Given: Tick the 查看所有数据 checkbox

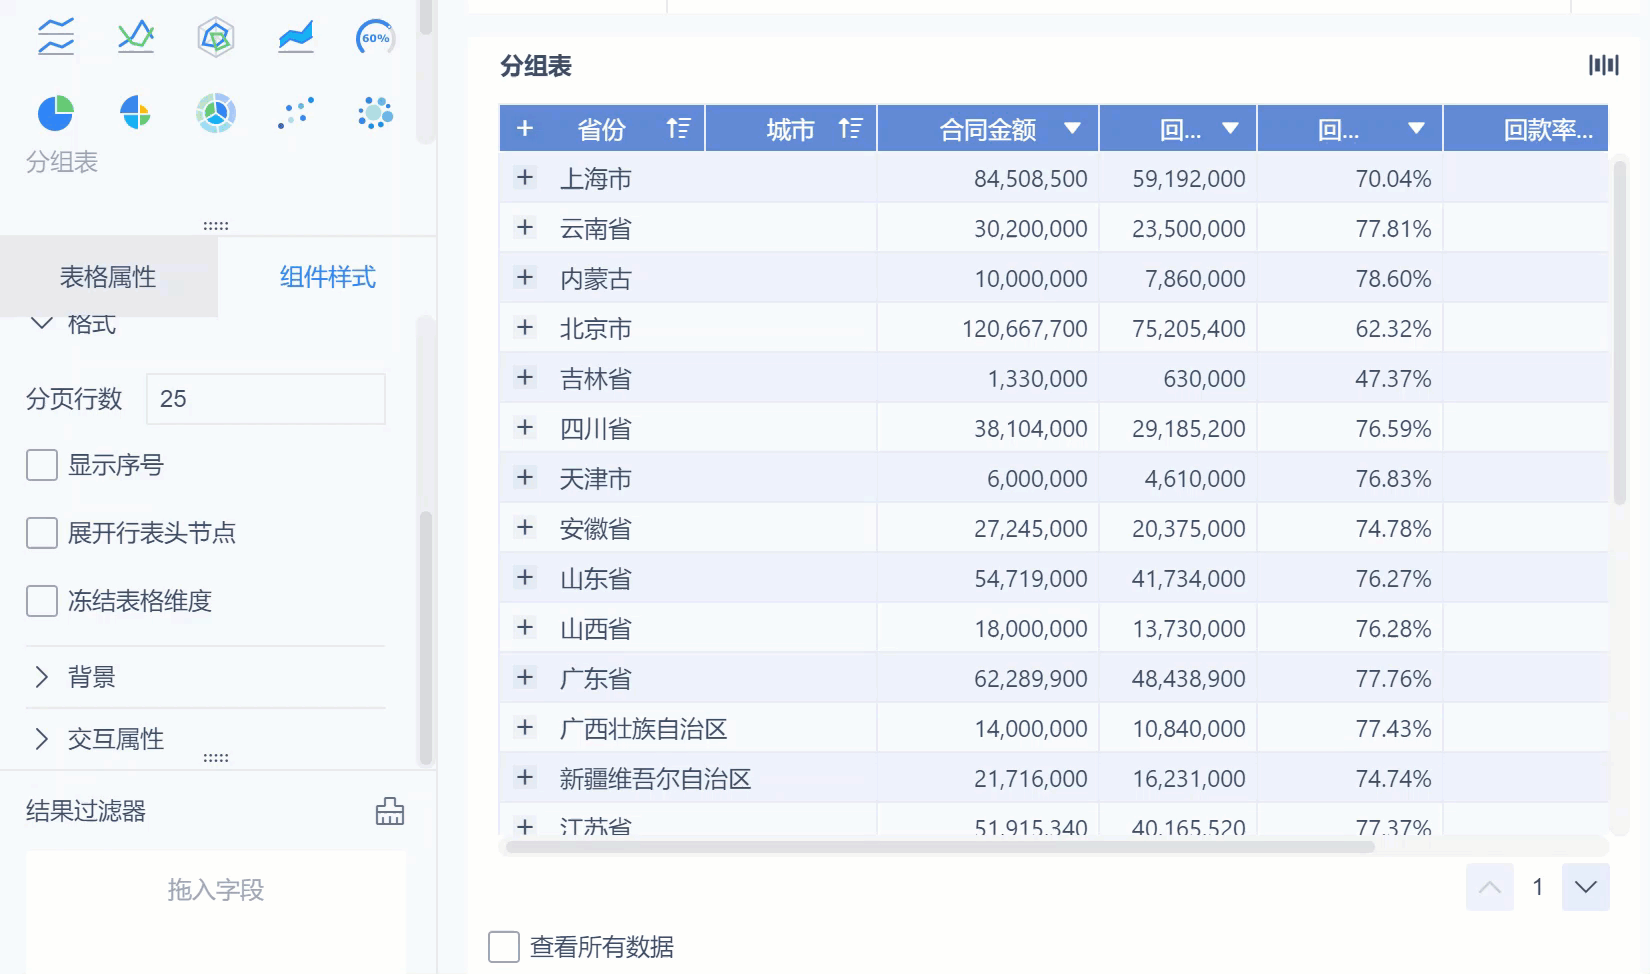Looking at the screenshot, I should point(504,947).
